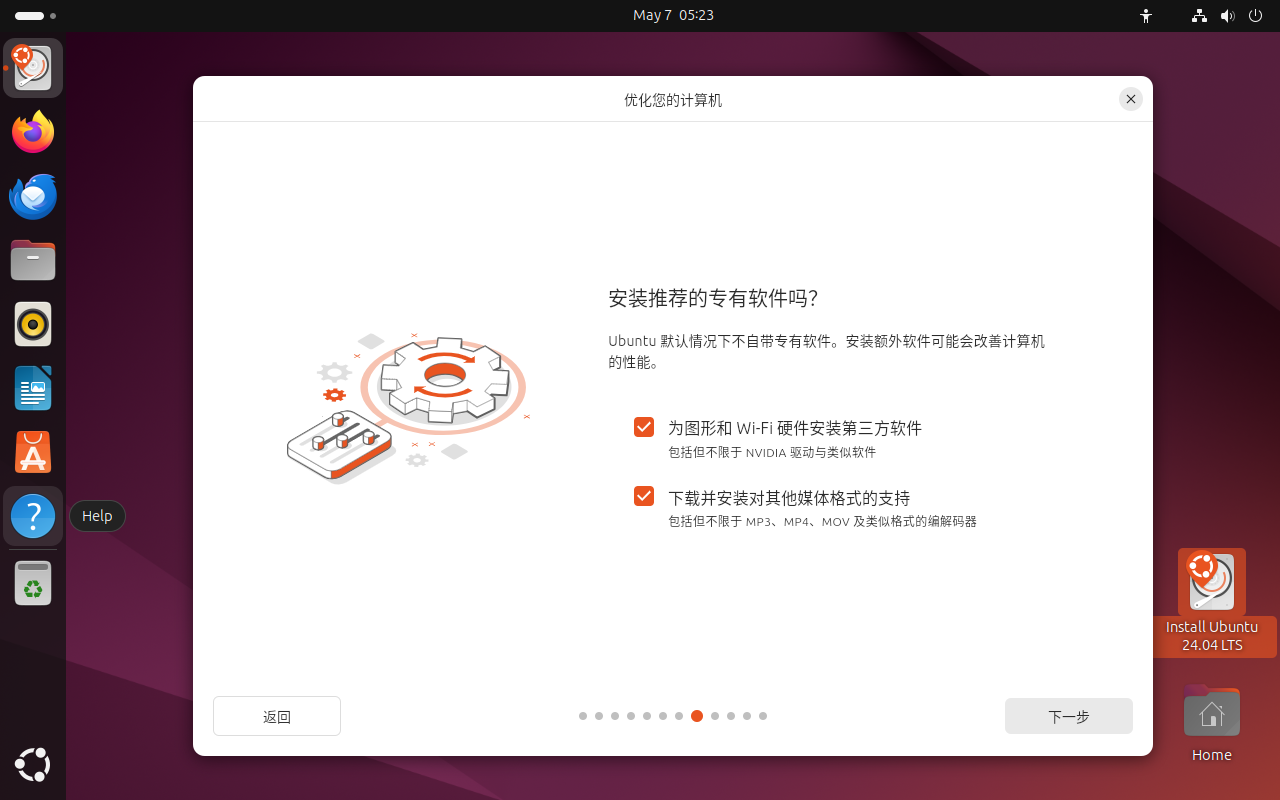Open the accessibility menu in the top bar
This screenshot has height=800, width=1280.
tap(1146, 15)
